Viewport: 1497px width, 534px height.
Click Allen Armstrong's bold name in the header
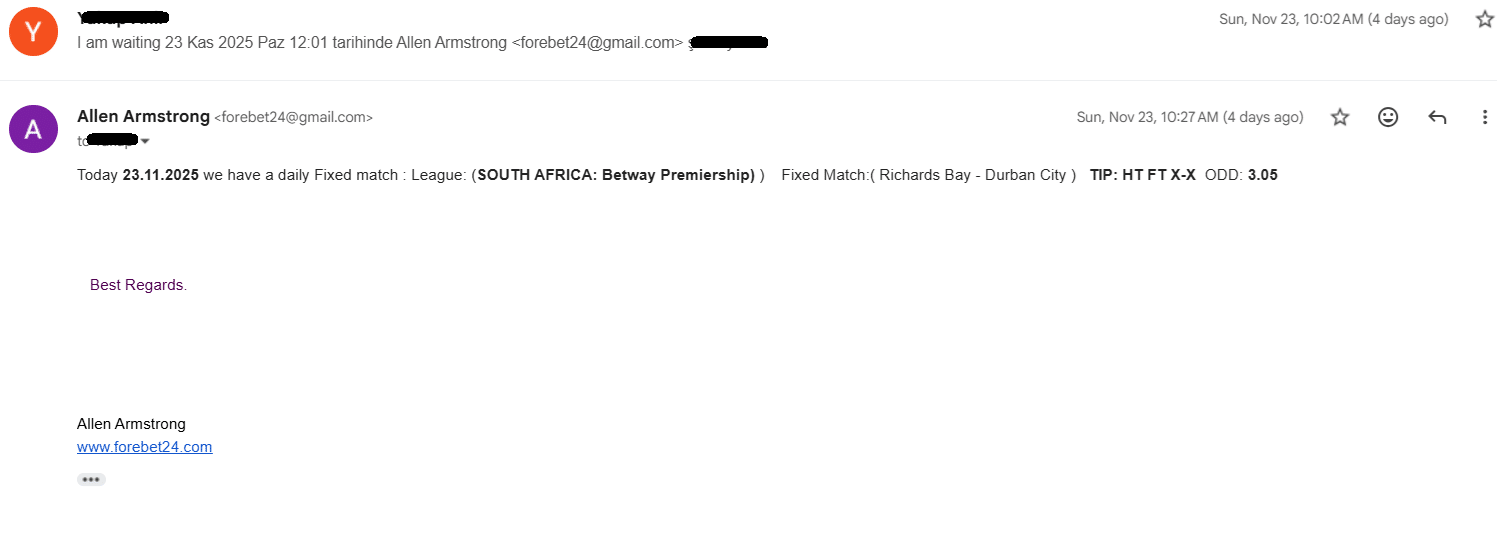coord(143,117)
